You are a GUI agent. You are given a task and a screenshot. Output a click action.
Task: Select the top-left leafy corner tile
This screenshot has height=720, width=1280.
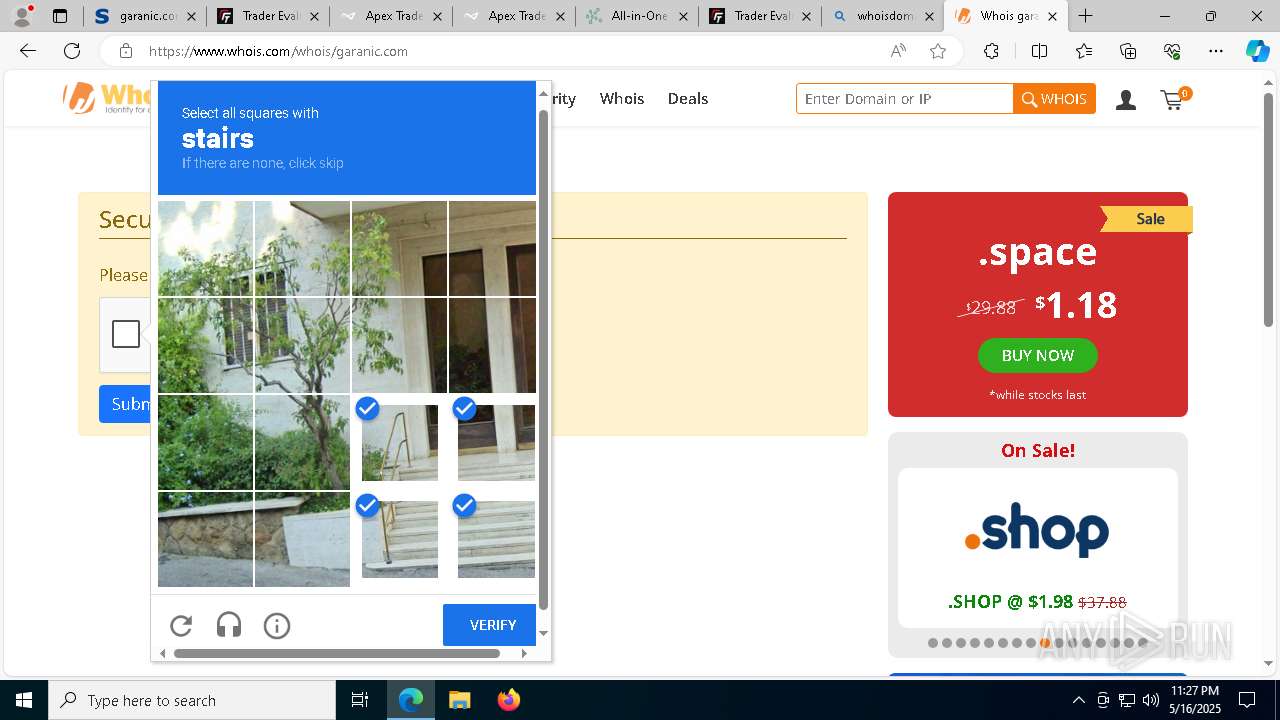click(x=205, y=248)
